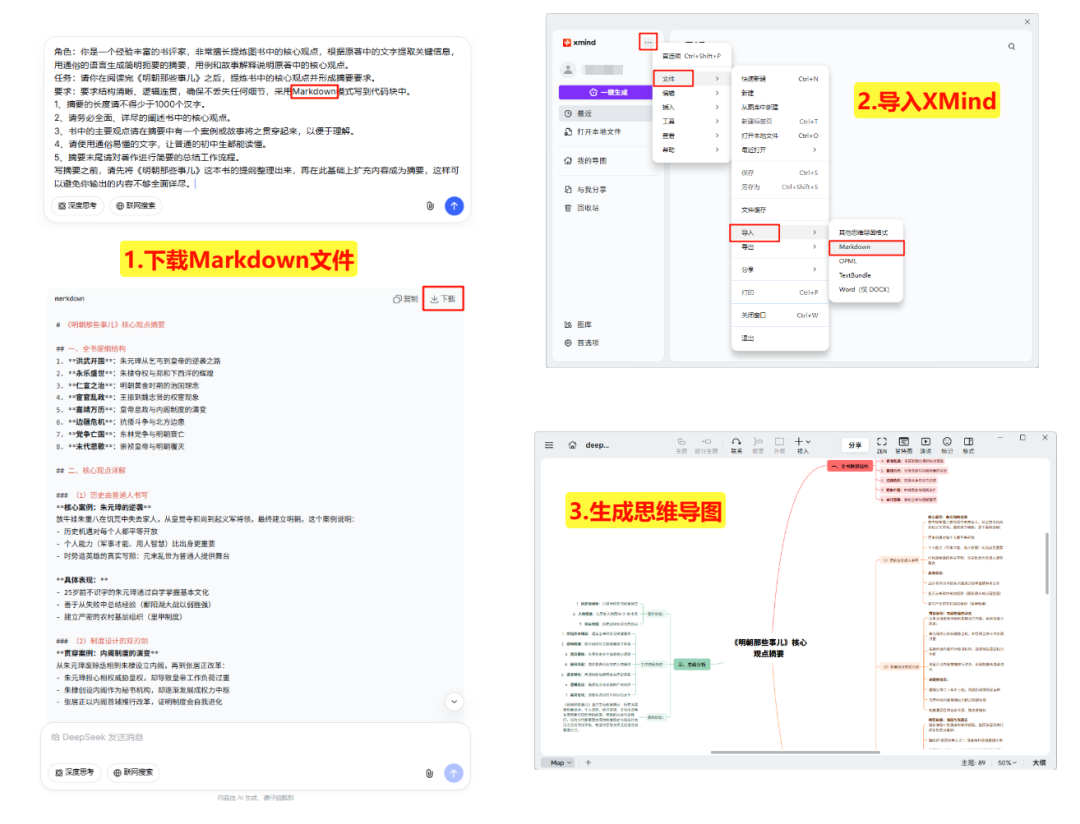Add a new sheet with the plus button
Viewport: 1080px width, 824px height.
pos(588,763)
